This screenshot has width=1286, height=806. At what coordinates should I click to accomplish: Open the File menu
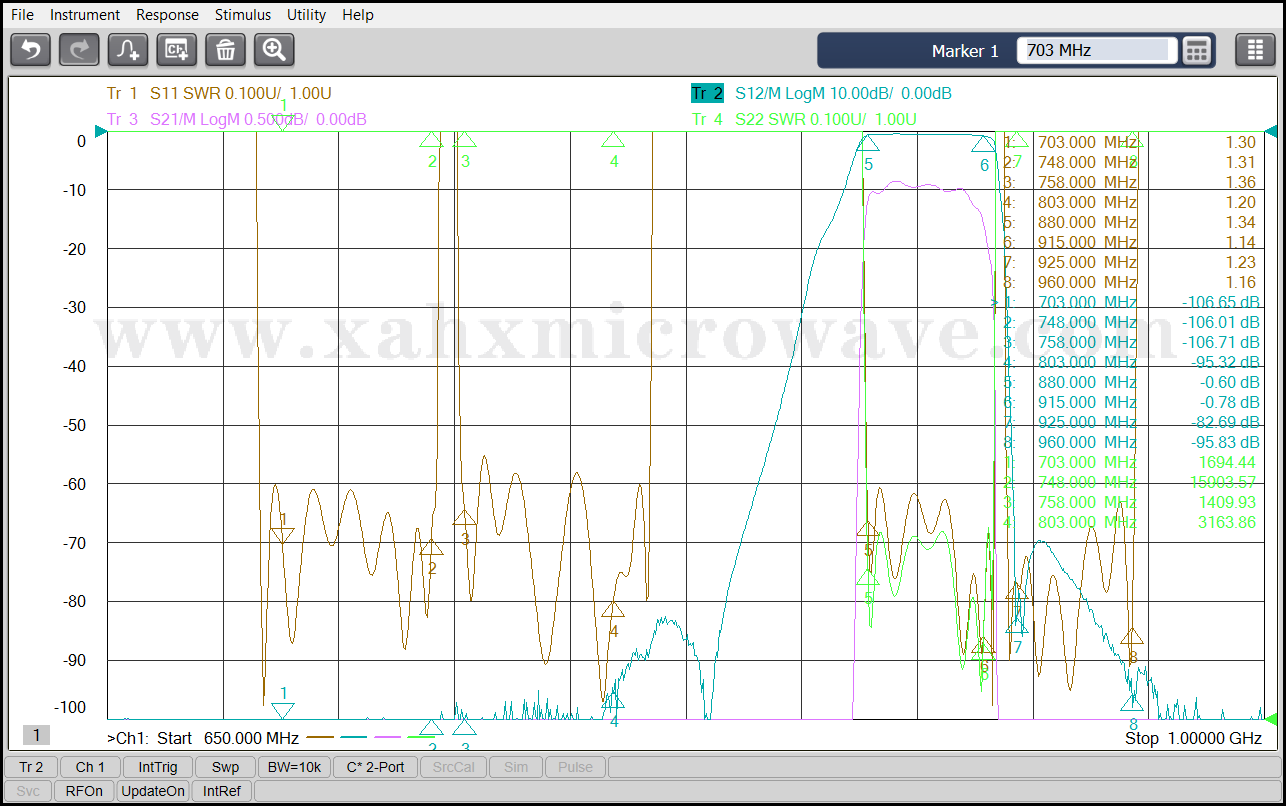[22, 15]
